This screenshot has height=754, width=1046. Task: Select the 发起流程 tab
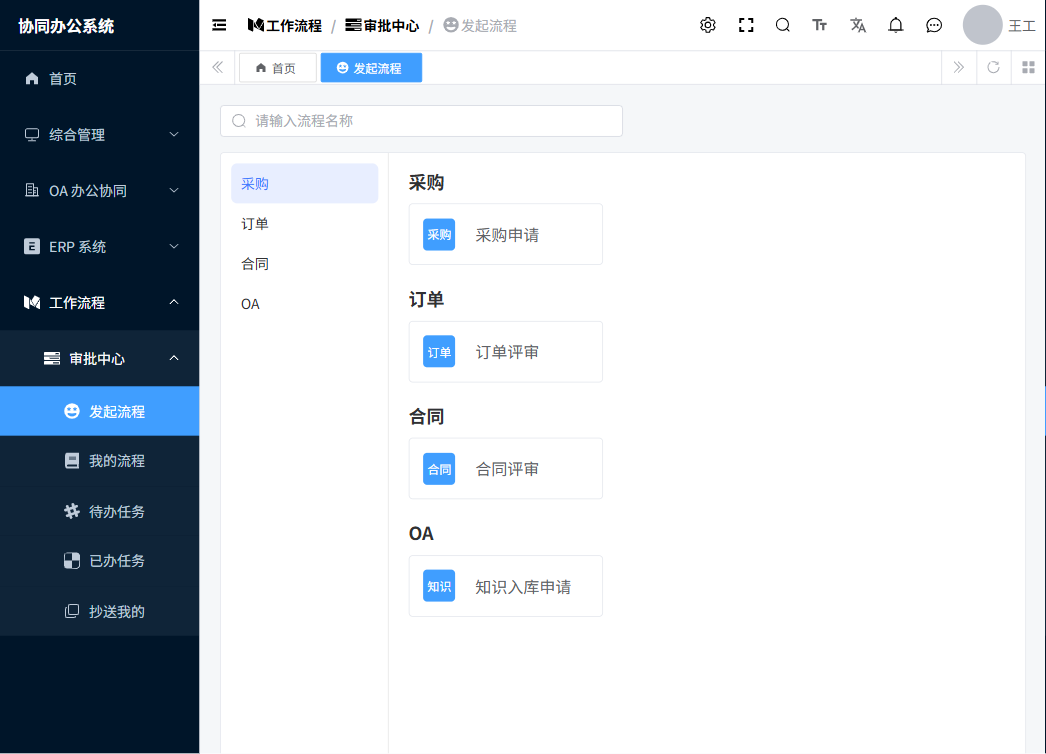(x=371, y=68)
